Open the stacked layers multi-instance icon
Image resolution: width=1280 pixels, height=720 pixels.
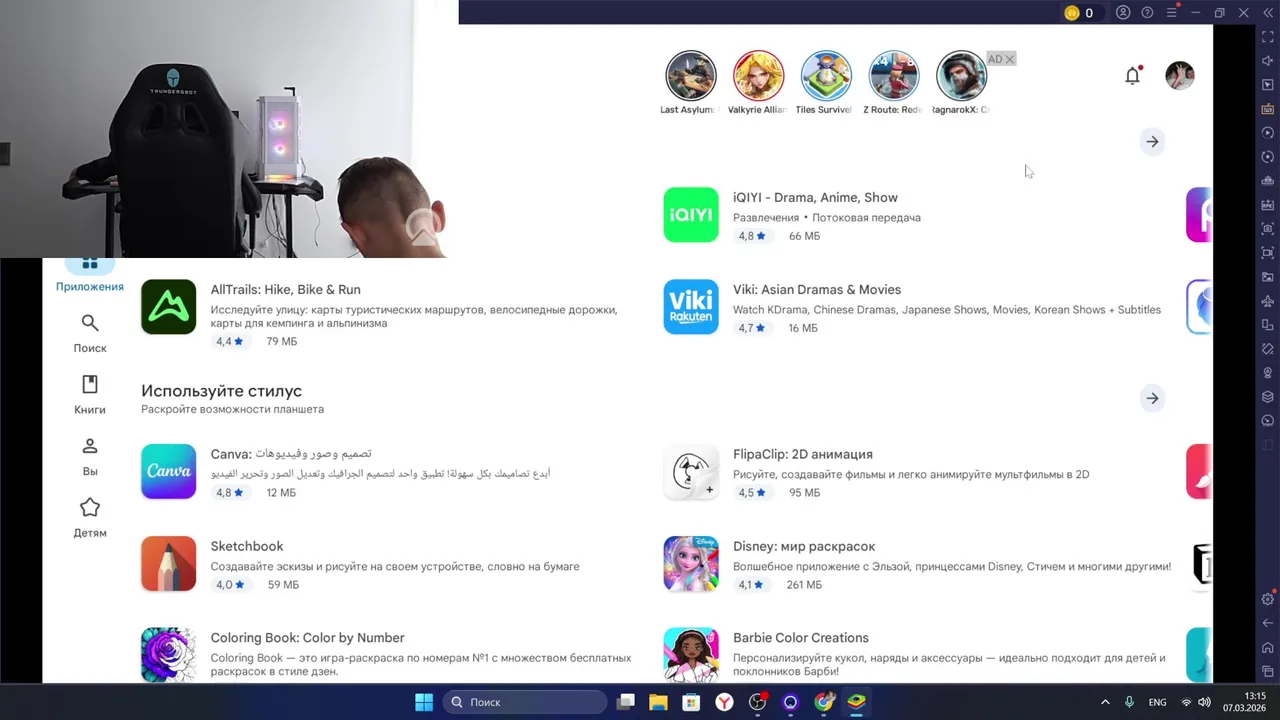(x=1268, y=397)
